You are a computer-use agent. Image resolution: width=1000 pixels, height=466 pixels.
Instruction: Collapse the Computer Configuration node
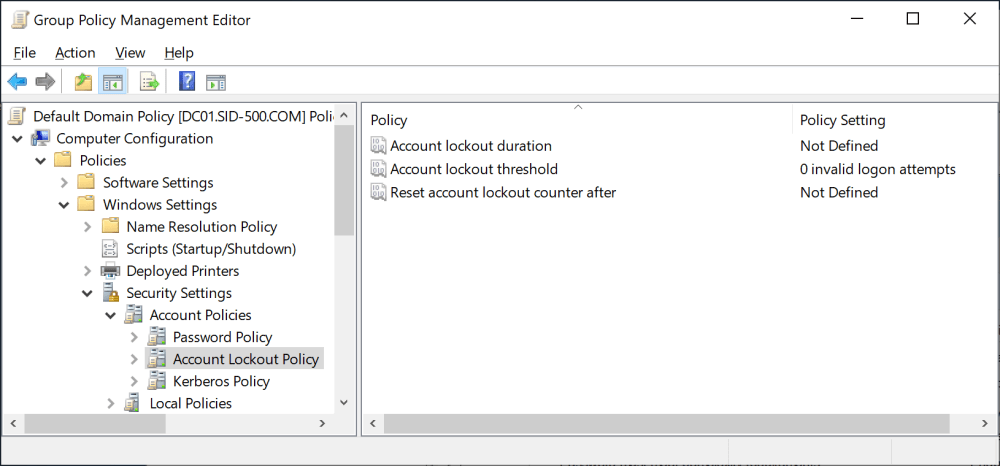17,139
